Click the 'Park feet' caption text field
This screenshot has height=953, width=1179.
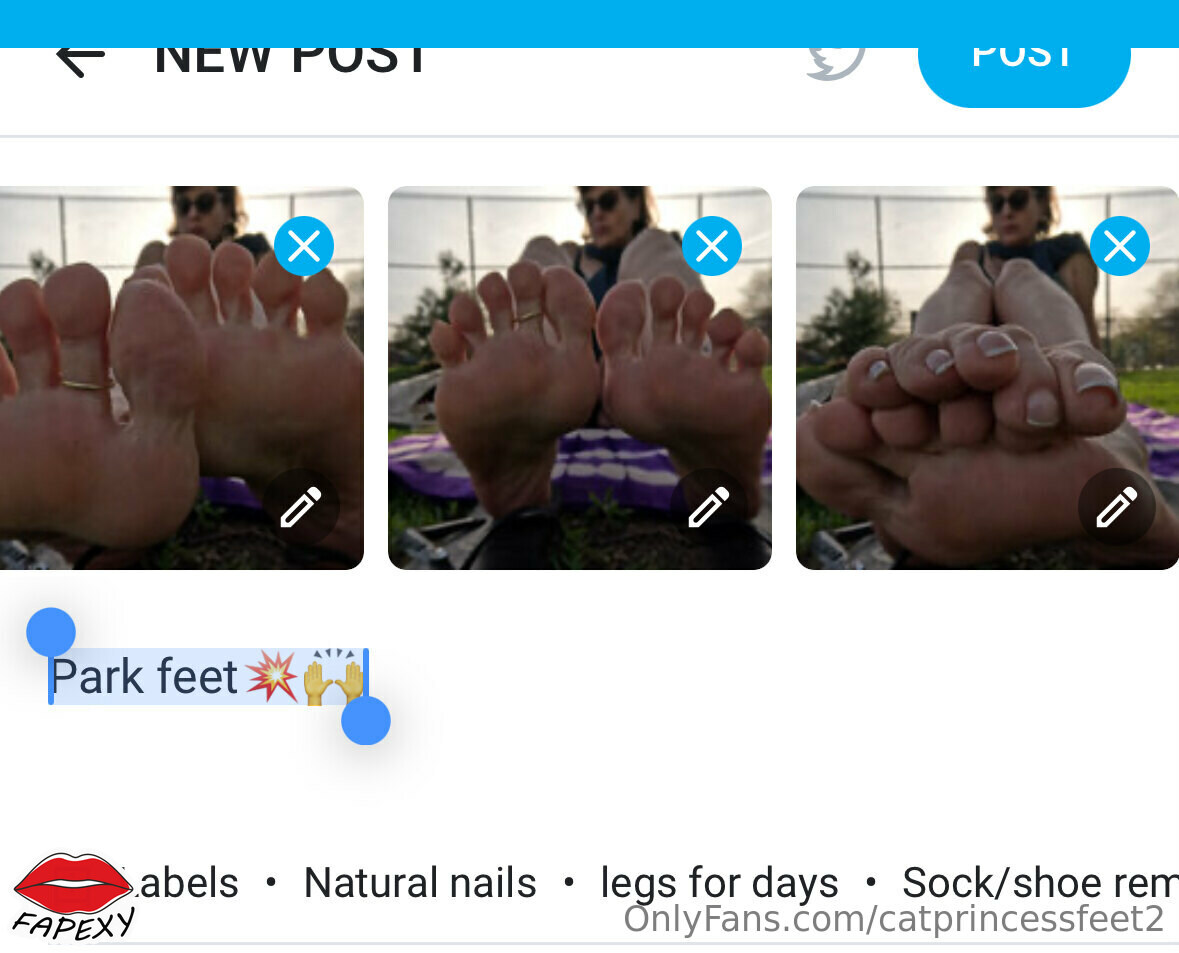coord(208,676)
